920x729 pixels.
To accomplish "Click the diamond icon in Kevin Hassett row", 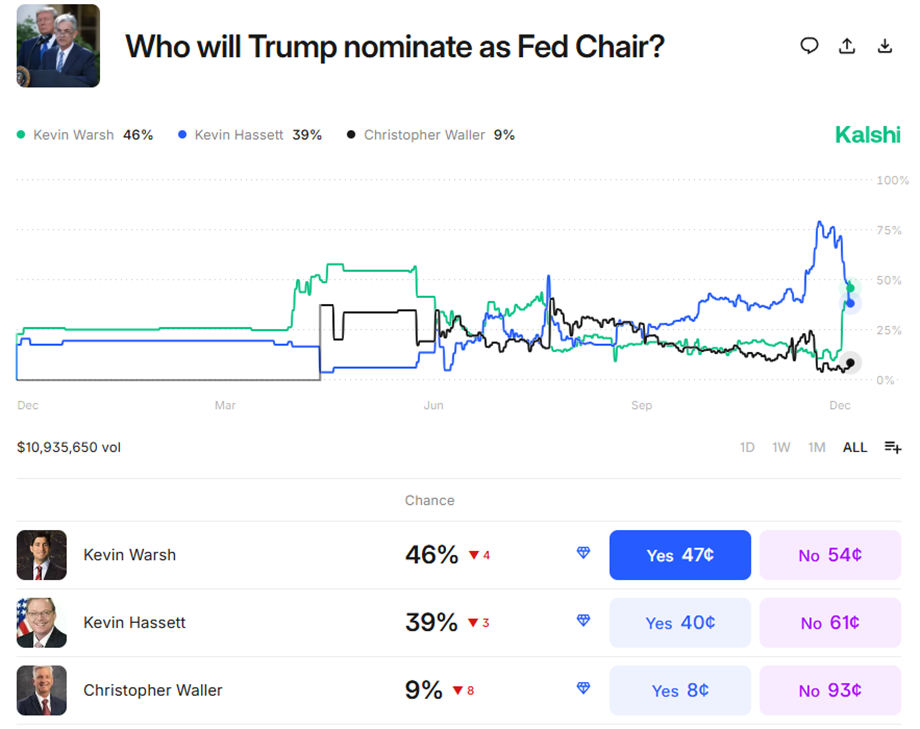I will pos(583,621).
